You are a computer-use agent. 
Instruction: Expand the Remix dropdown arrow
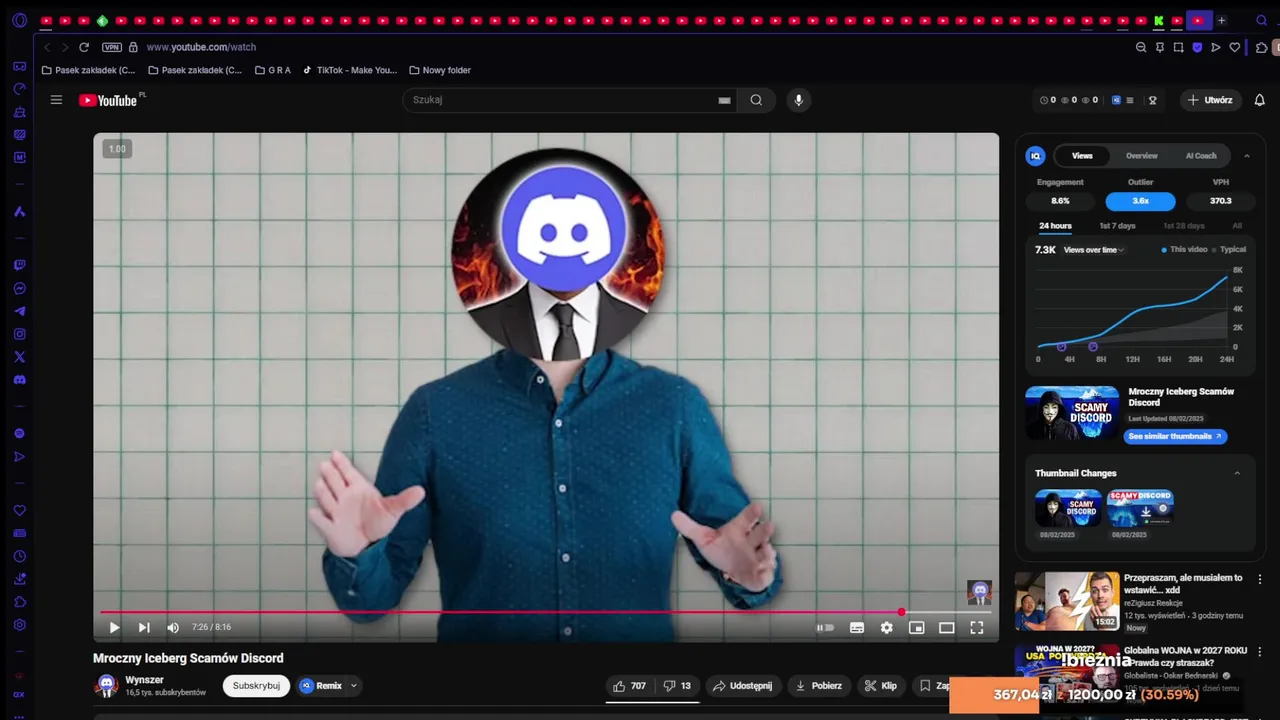pos(353,686)
